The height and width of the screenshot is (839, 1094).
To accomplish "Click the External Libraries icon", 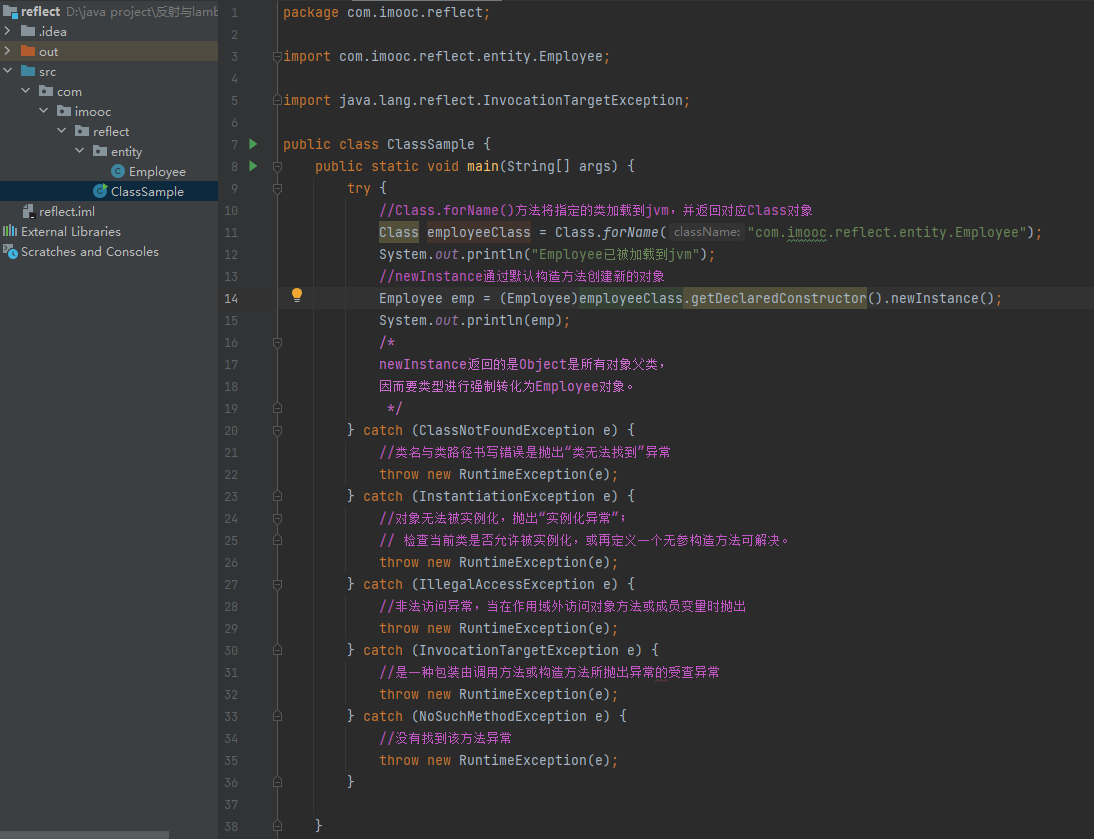I will click(10, 232).
